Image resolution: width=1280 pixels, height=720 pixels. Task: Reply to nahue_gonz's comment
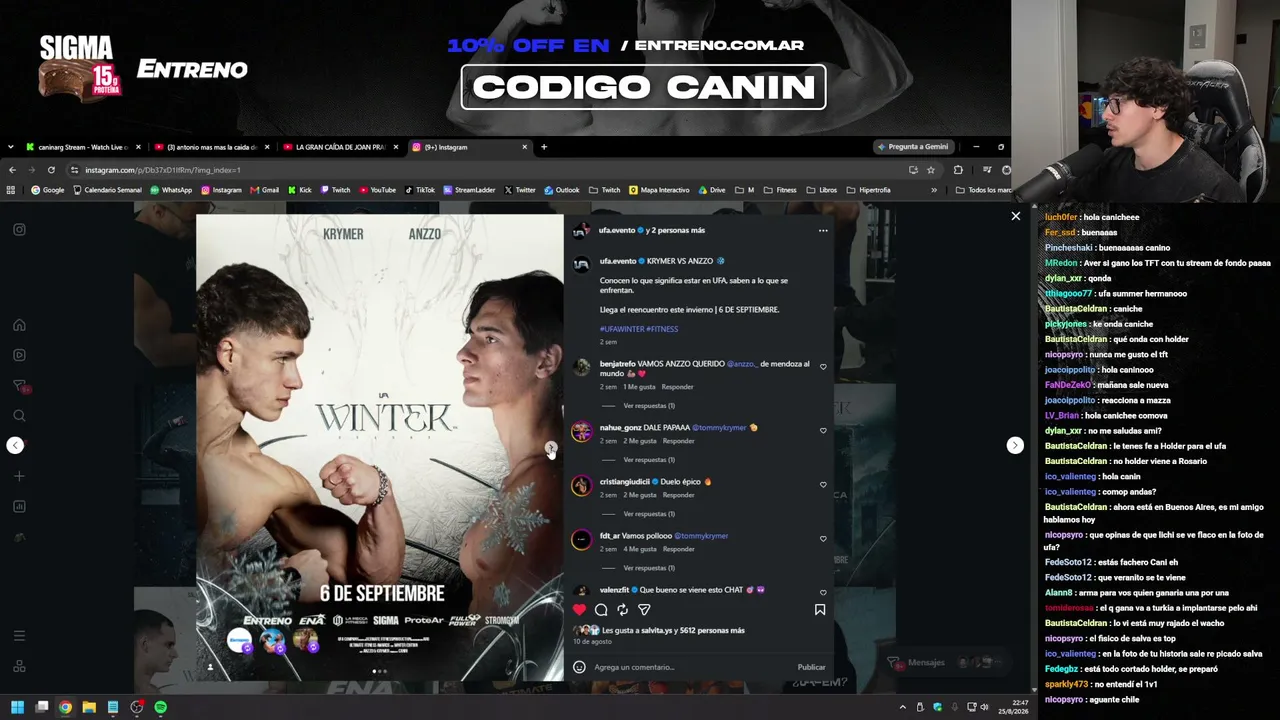[x=678, y=441]
